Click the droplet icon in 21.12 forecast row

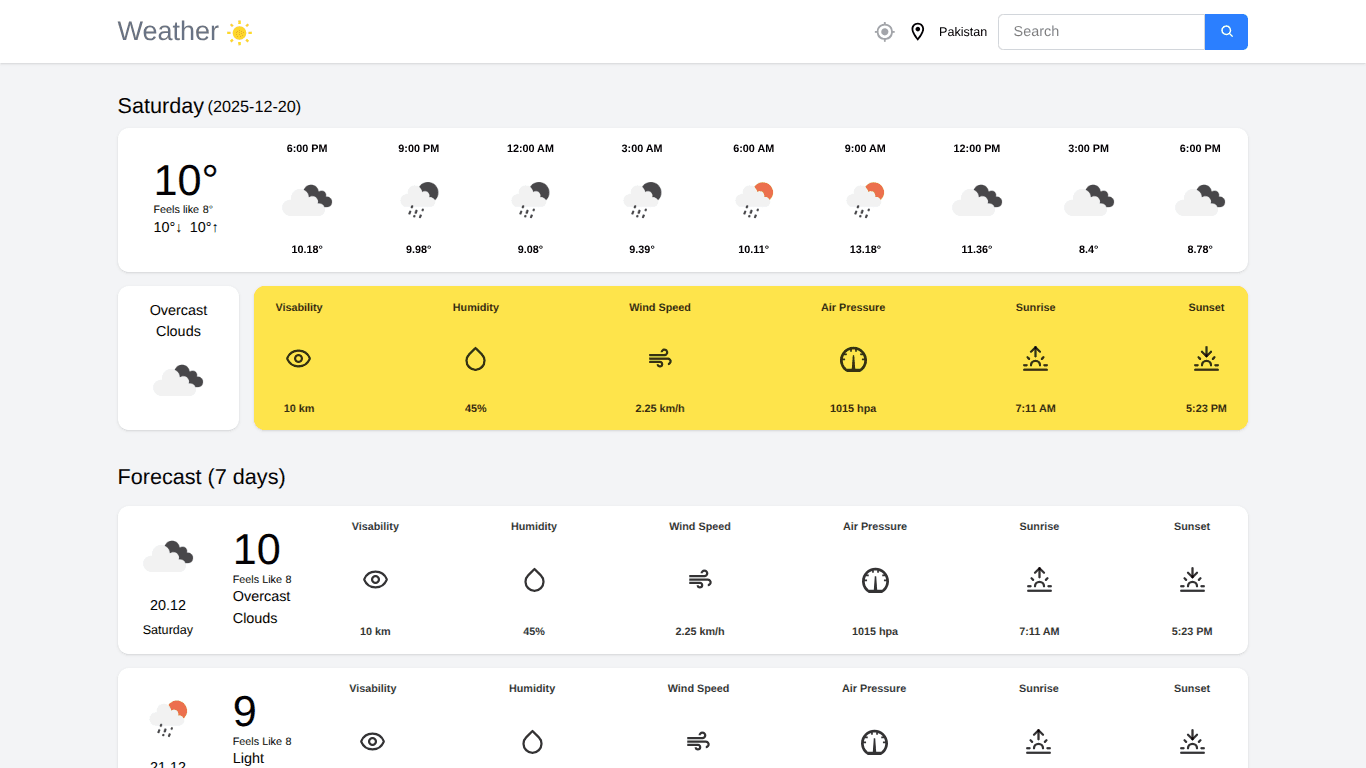pyautogui.click(x=532, y=741)
